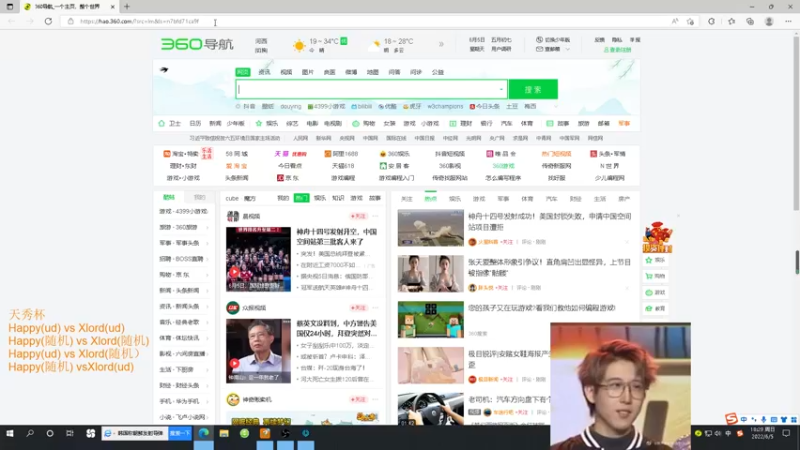Open the 4399小游戏 quick link
This screenshot has height=450, width=800.
(327, 107)
